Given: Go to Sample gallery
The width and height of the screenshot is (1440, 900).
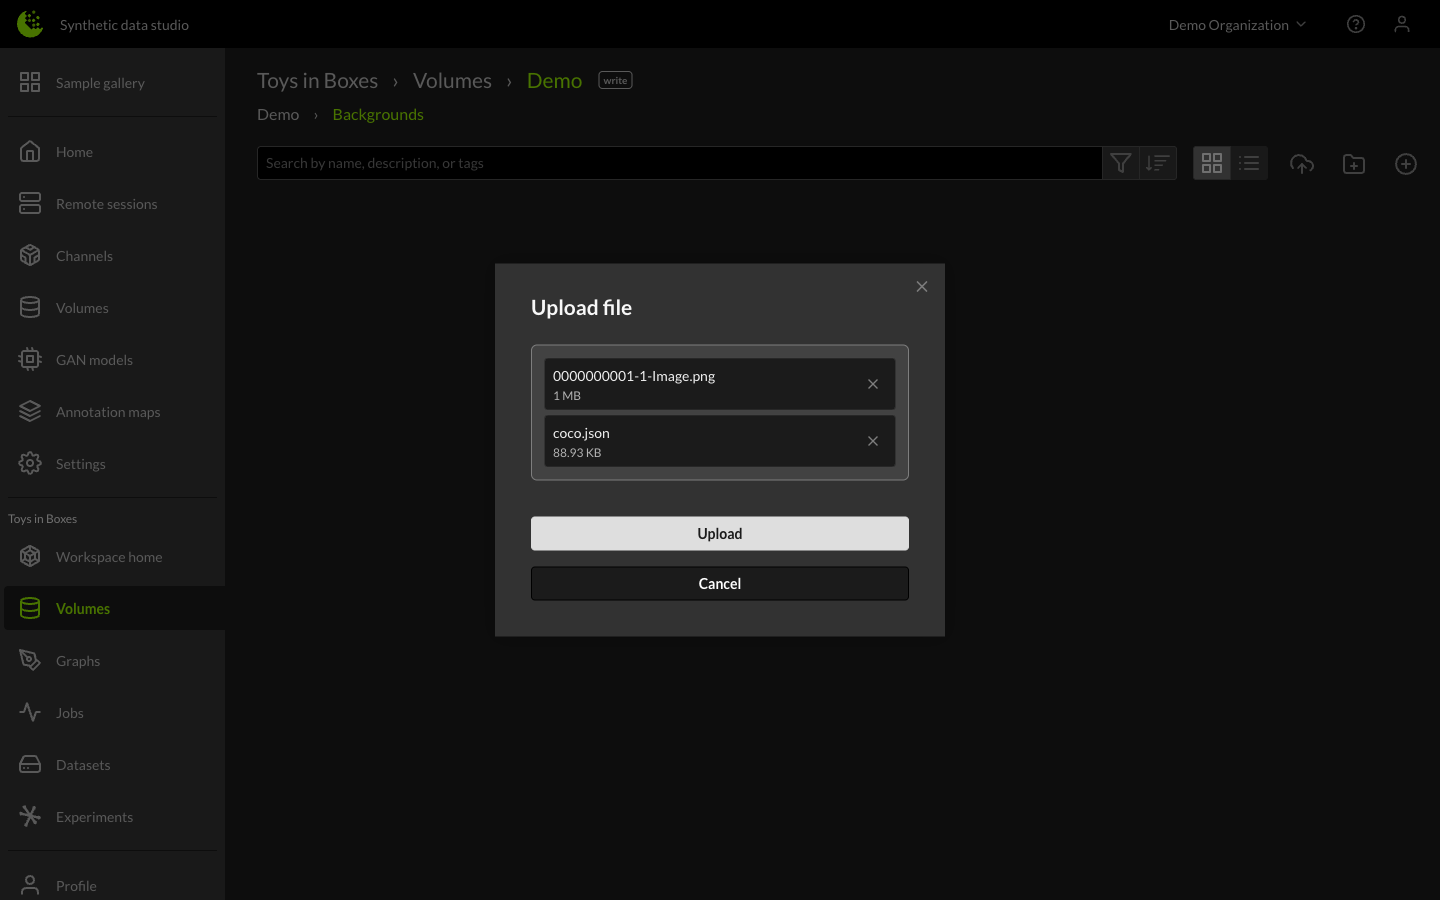Looking at the screenshot, I should click(100, 82).
